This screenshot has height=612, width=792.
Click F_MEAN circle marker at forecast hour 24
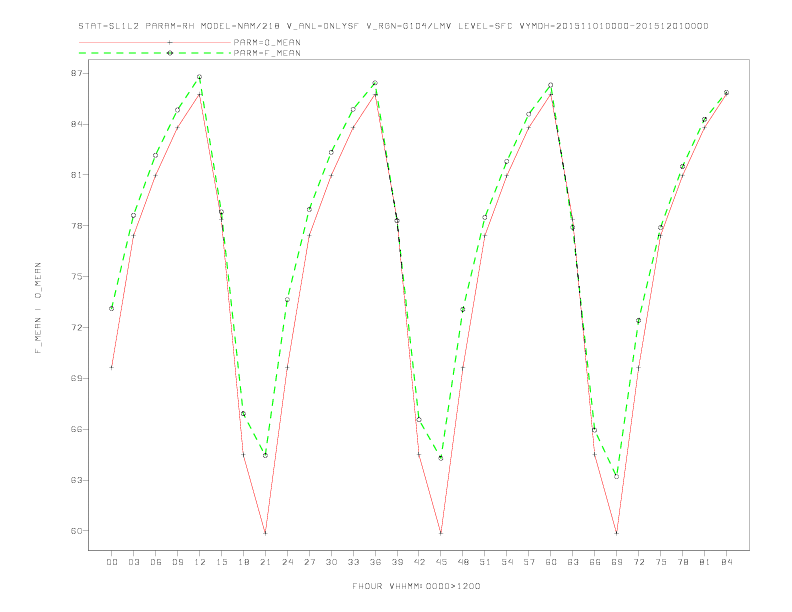[287, 299]
